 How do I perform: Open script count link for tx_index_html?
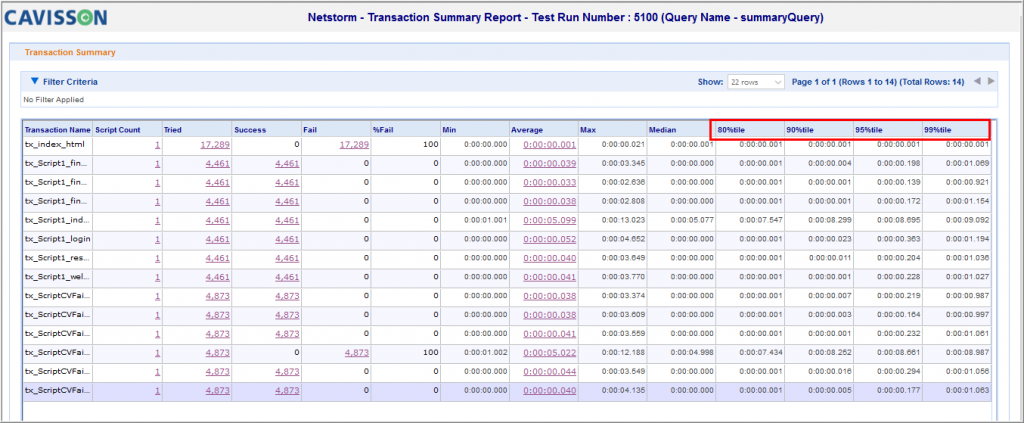coord(157,145)
